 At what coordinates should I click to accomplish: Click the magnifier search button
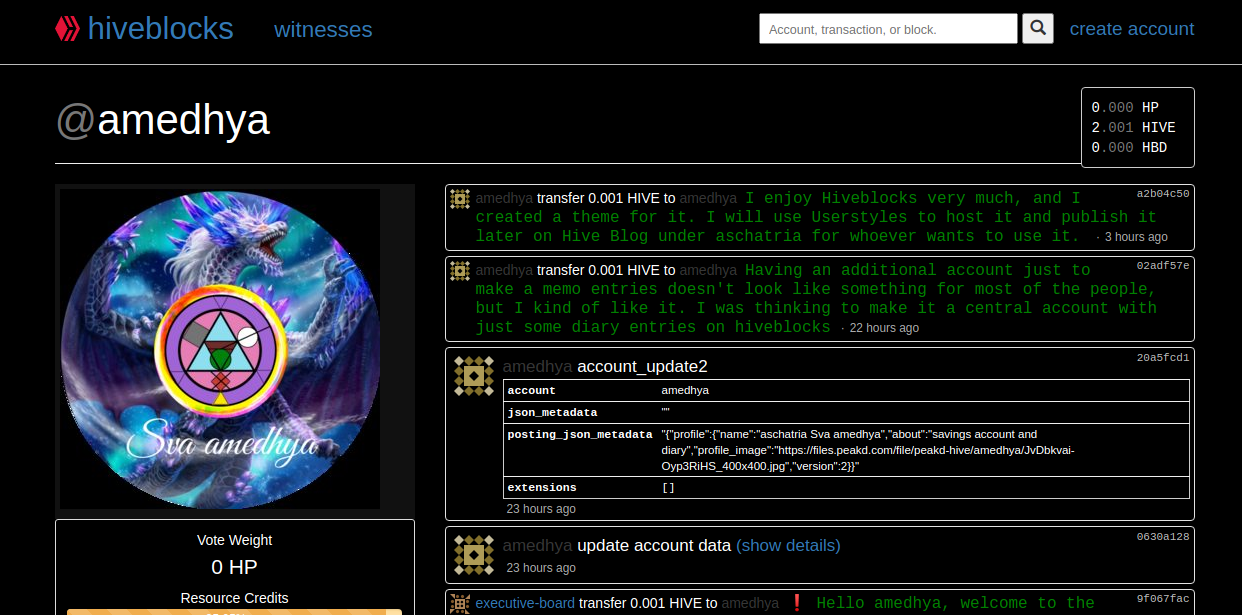click(x=1038, y=29)
